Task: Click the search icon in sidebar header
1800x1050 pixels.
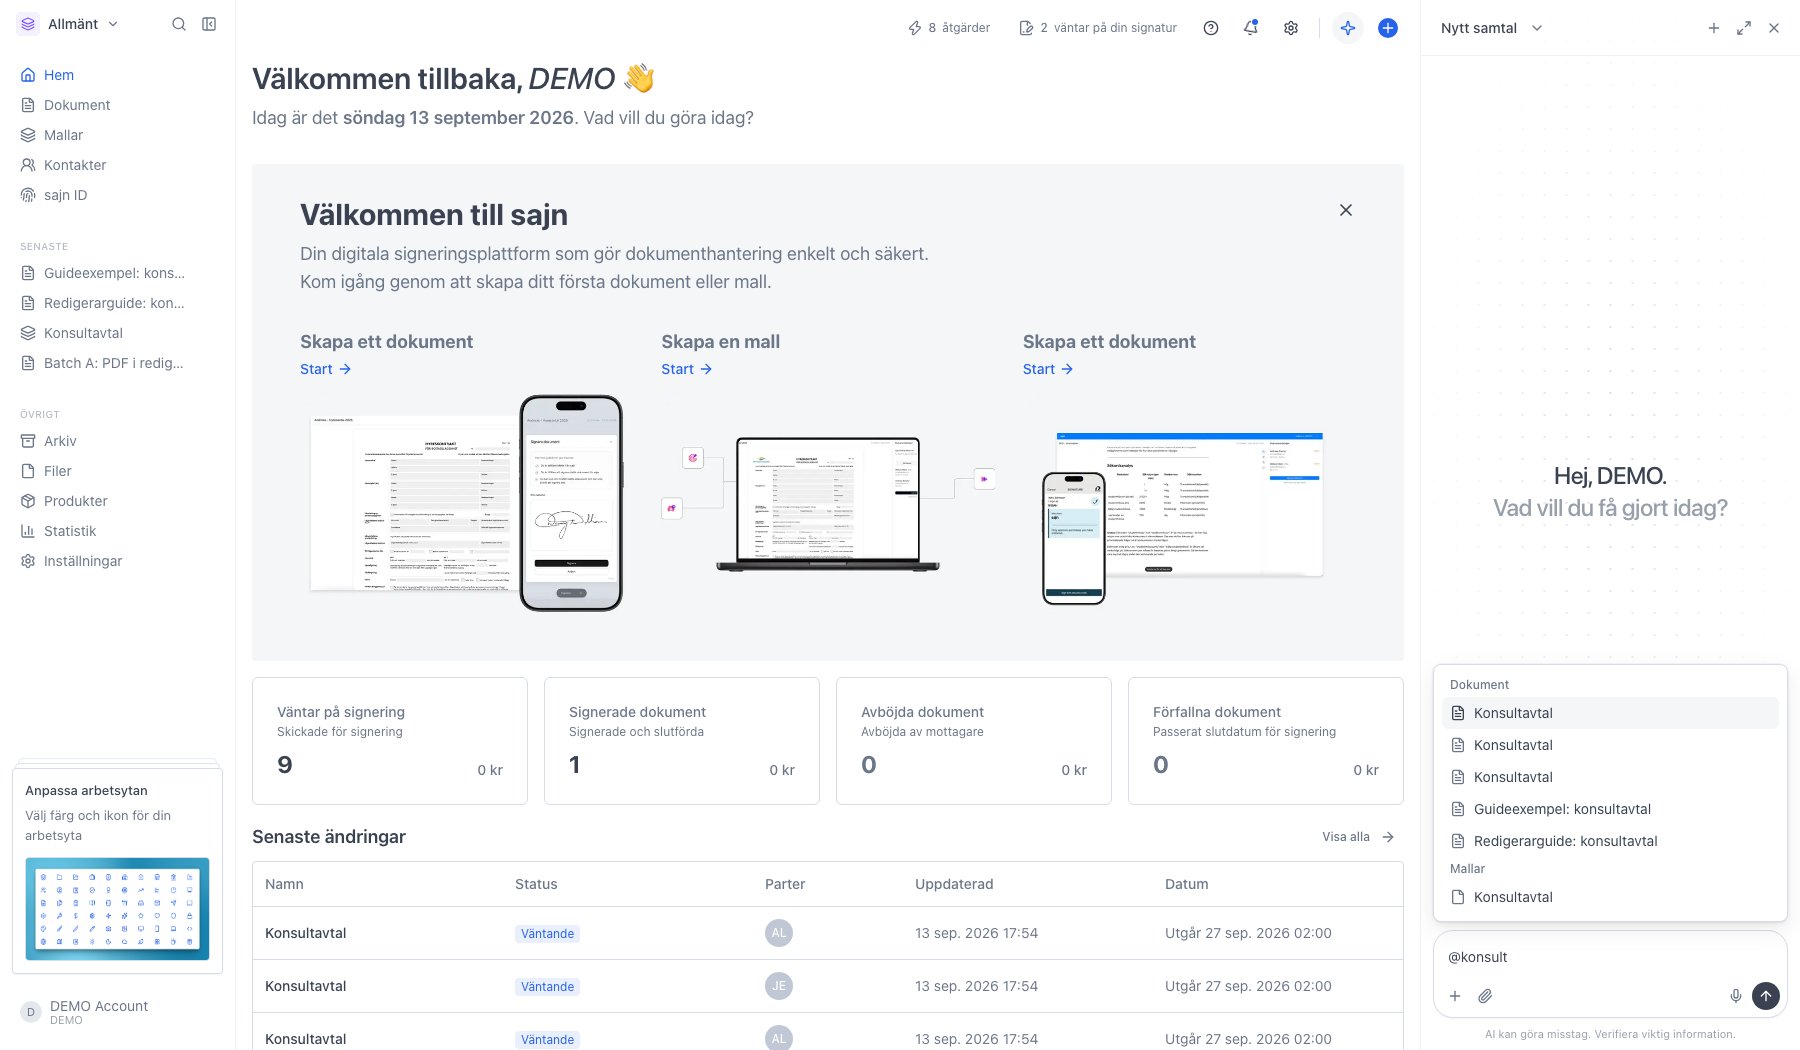Action: coord(179,24)
